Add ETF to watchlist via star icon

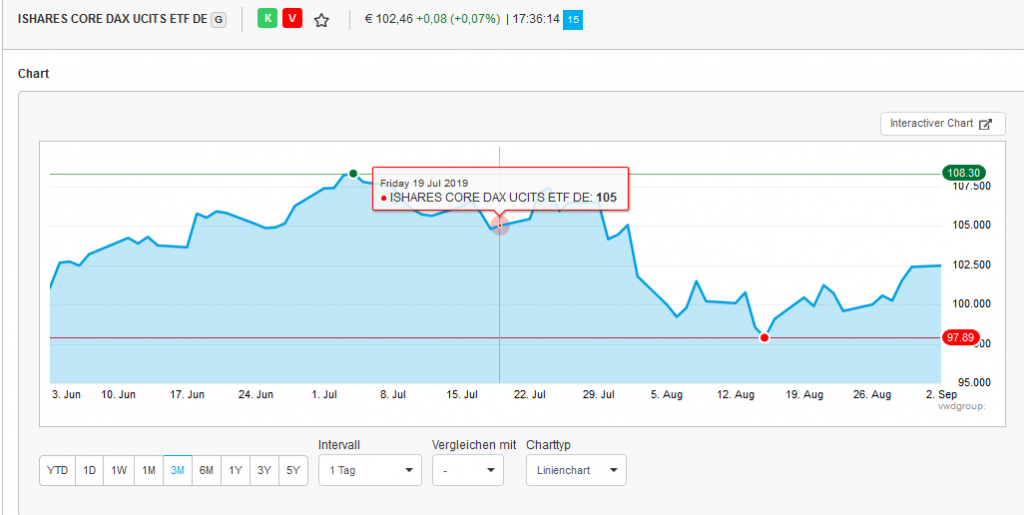[321, 20]
